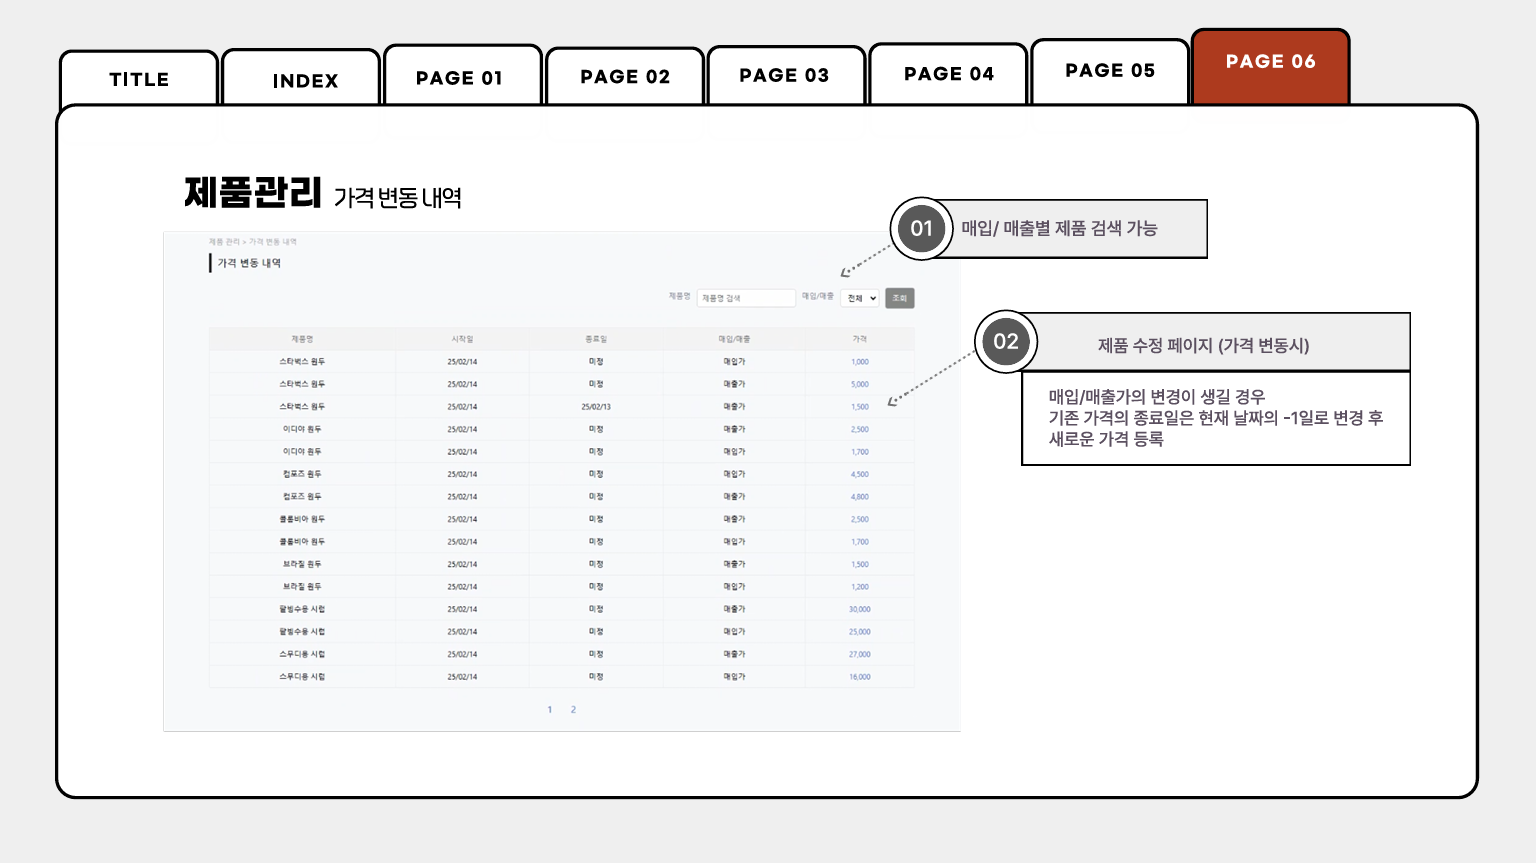The height and width of the screenshot is (863, 1536).
Task: Click the 01 numbered circle badge
Action: click(x=921, y=229)
